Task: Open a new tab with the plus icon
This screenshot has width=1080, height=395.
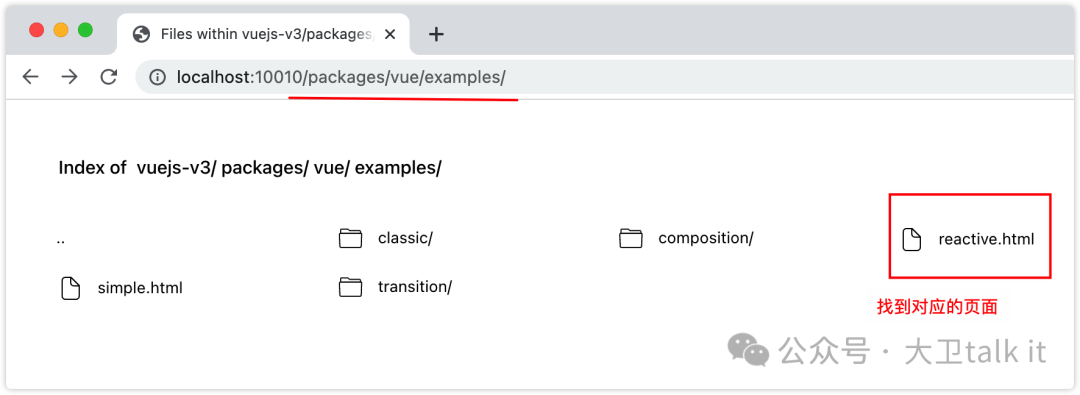Action: tap(436, 34)
